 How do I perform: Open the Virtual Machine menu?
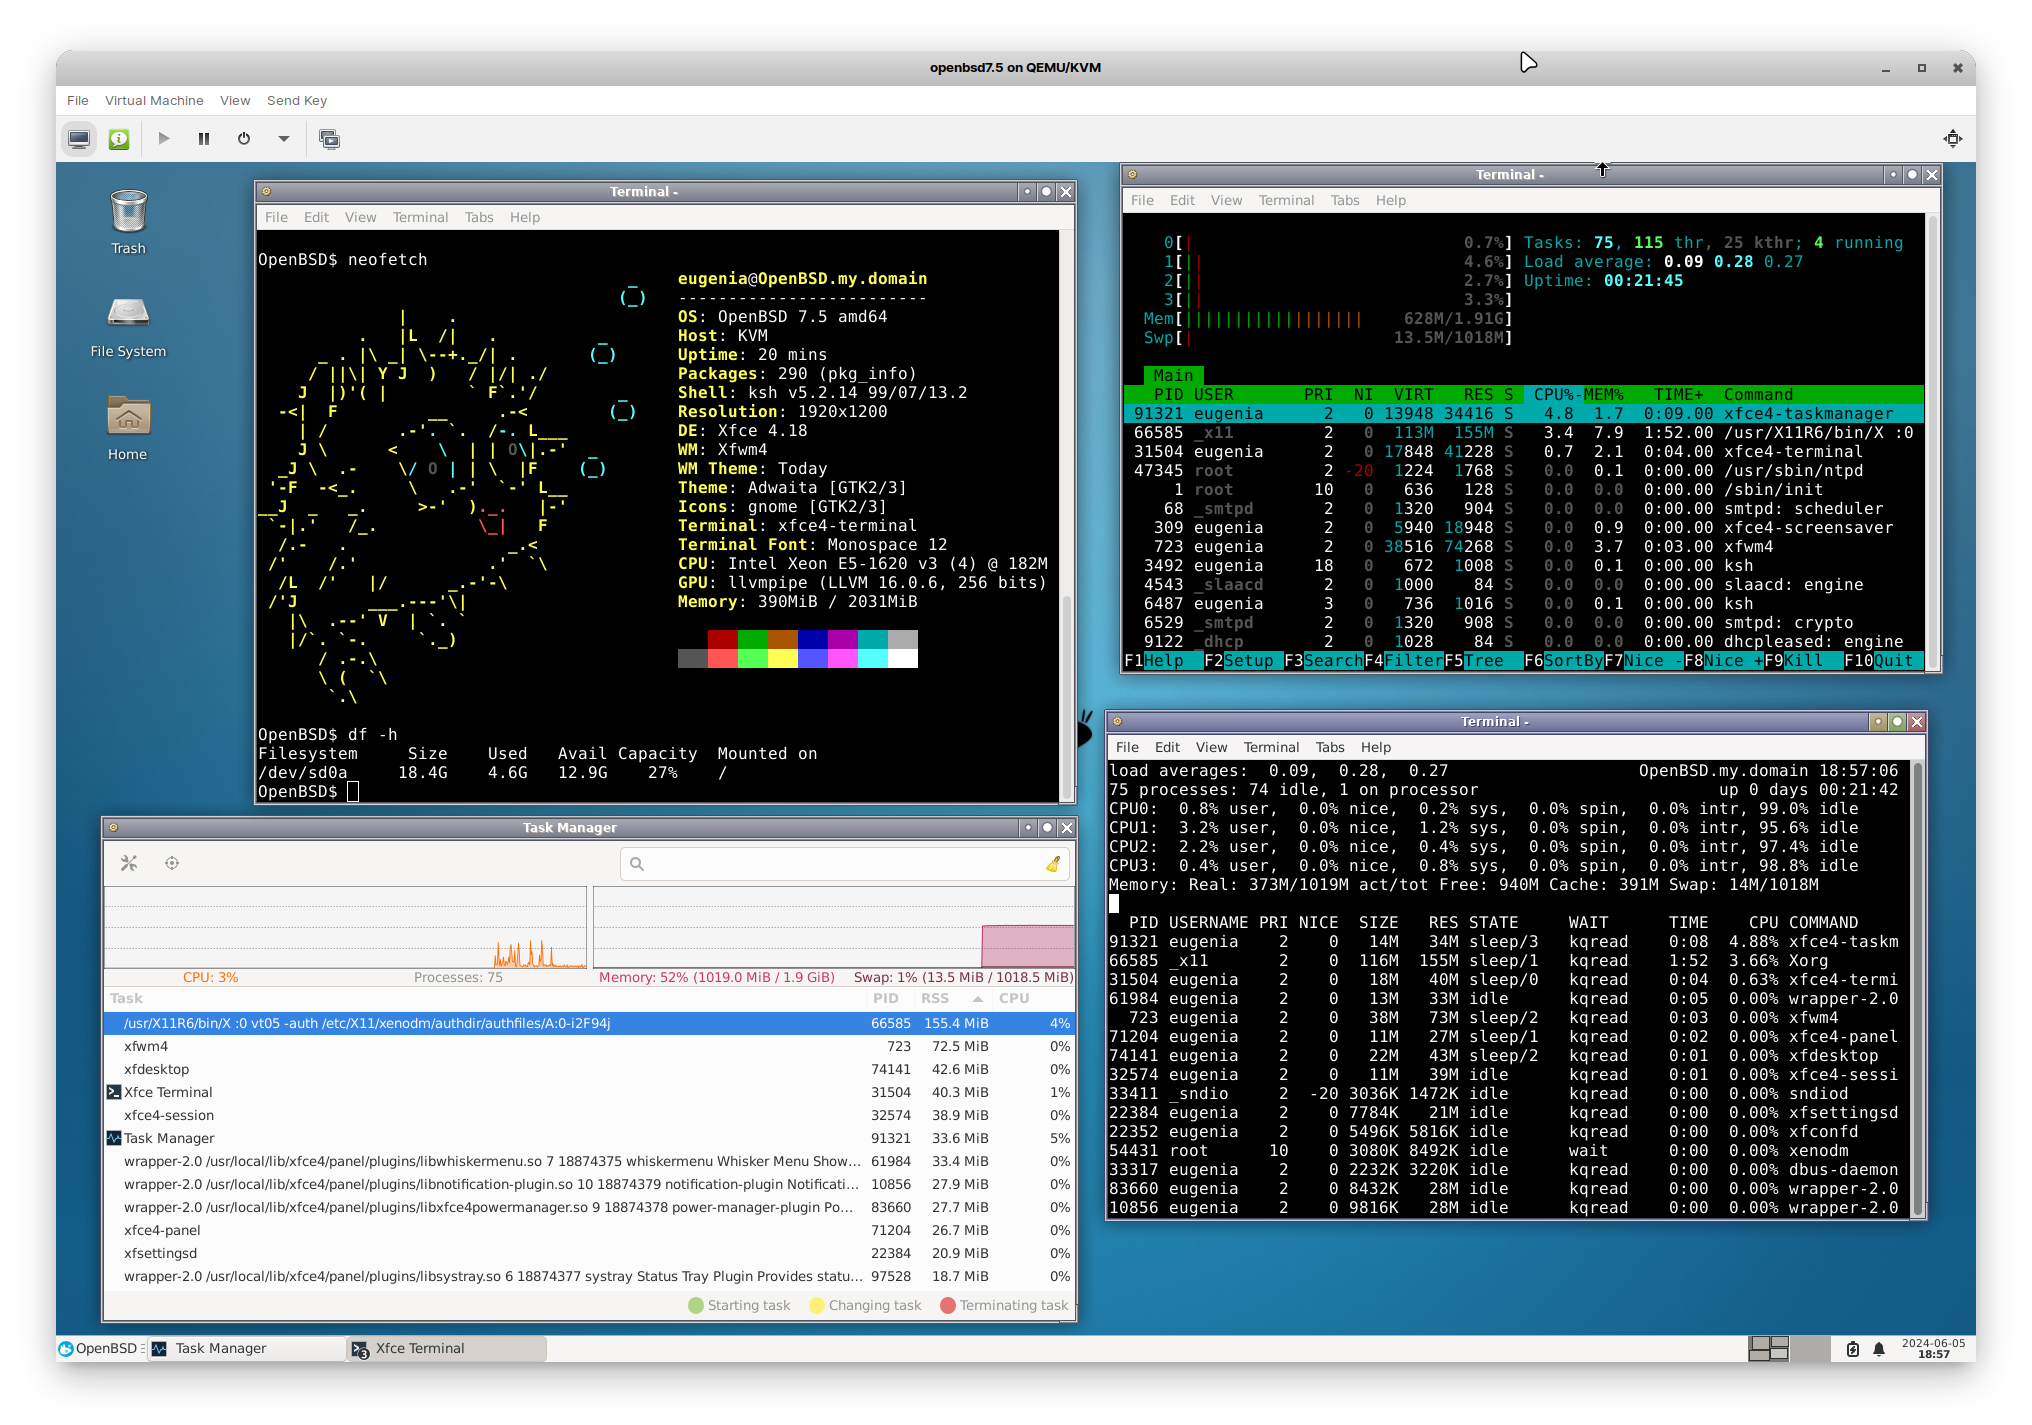(x=154, y=101)
